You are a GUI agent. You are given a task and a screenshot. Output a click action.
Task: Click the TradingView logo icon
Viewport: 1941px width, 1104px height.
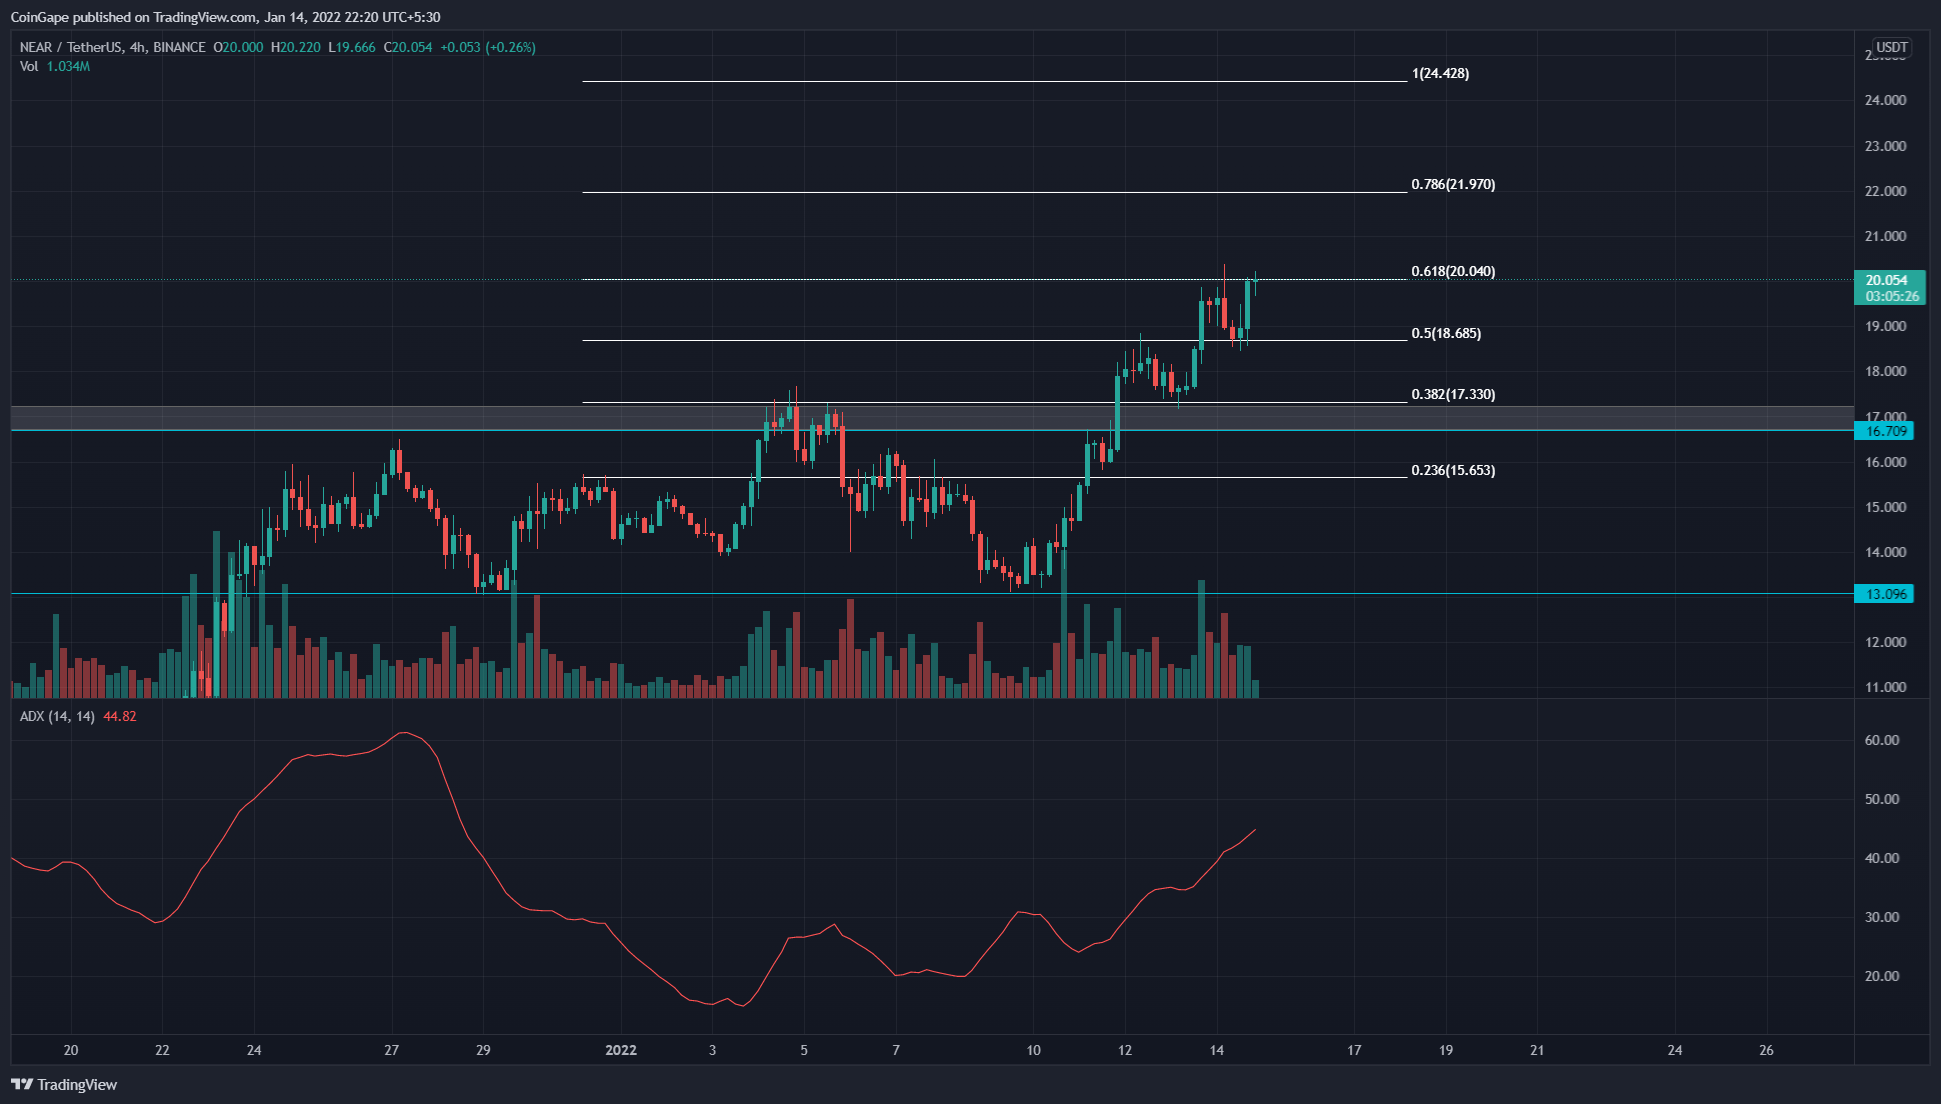coord(22,1084)
